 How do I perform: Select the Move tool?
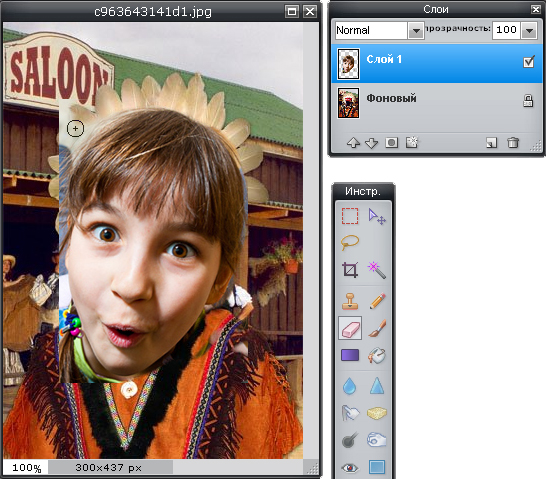coord(377,216)
